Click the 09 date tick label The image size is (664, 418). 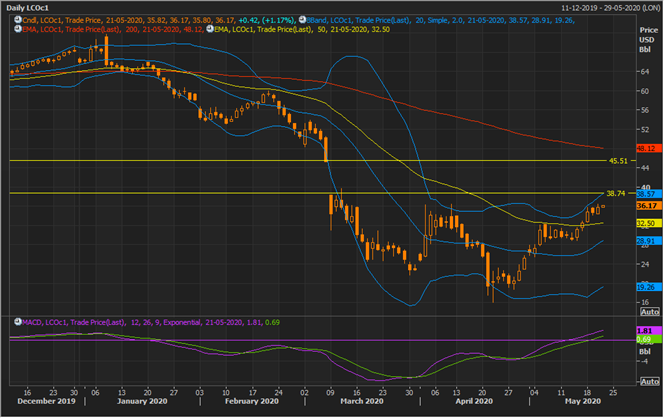(330, 393)
